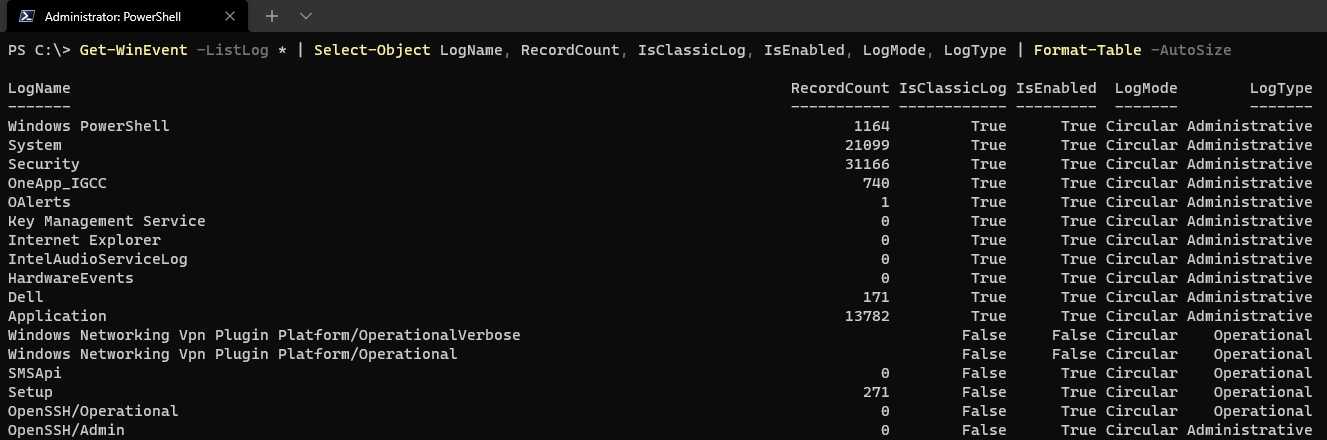Click the LogMode column header
1327x440 pixels.
point(1146,88)
